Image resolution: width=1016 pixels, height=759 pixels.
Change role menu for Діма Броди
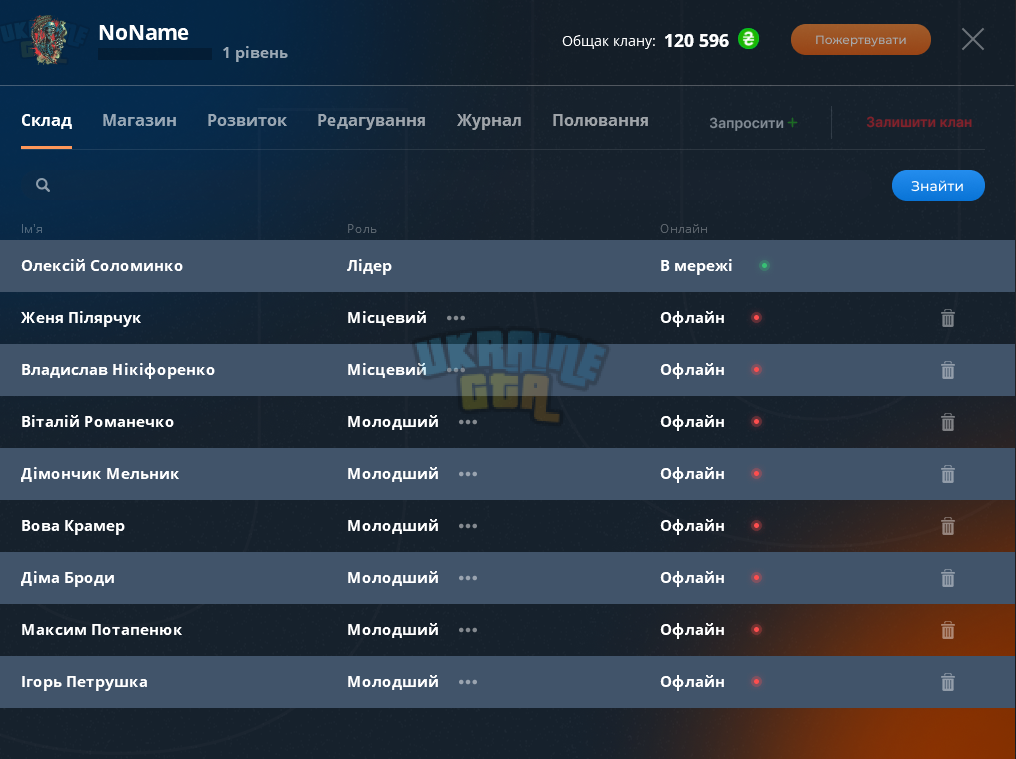(468, 578)
